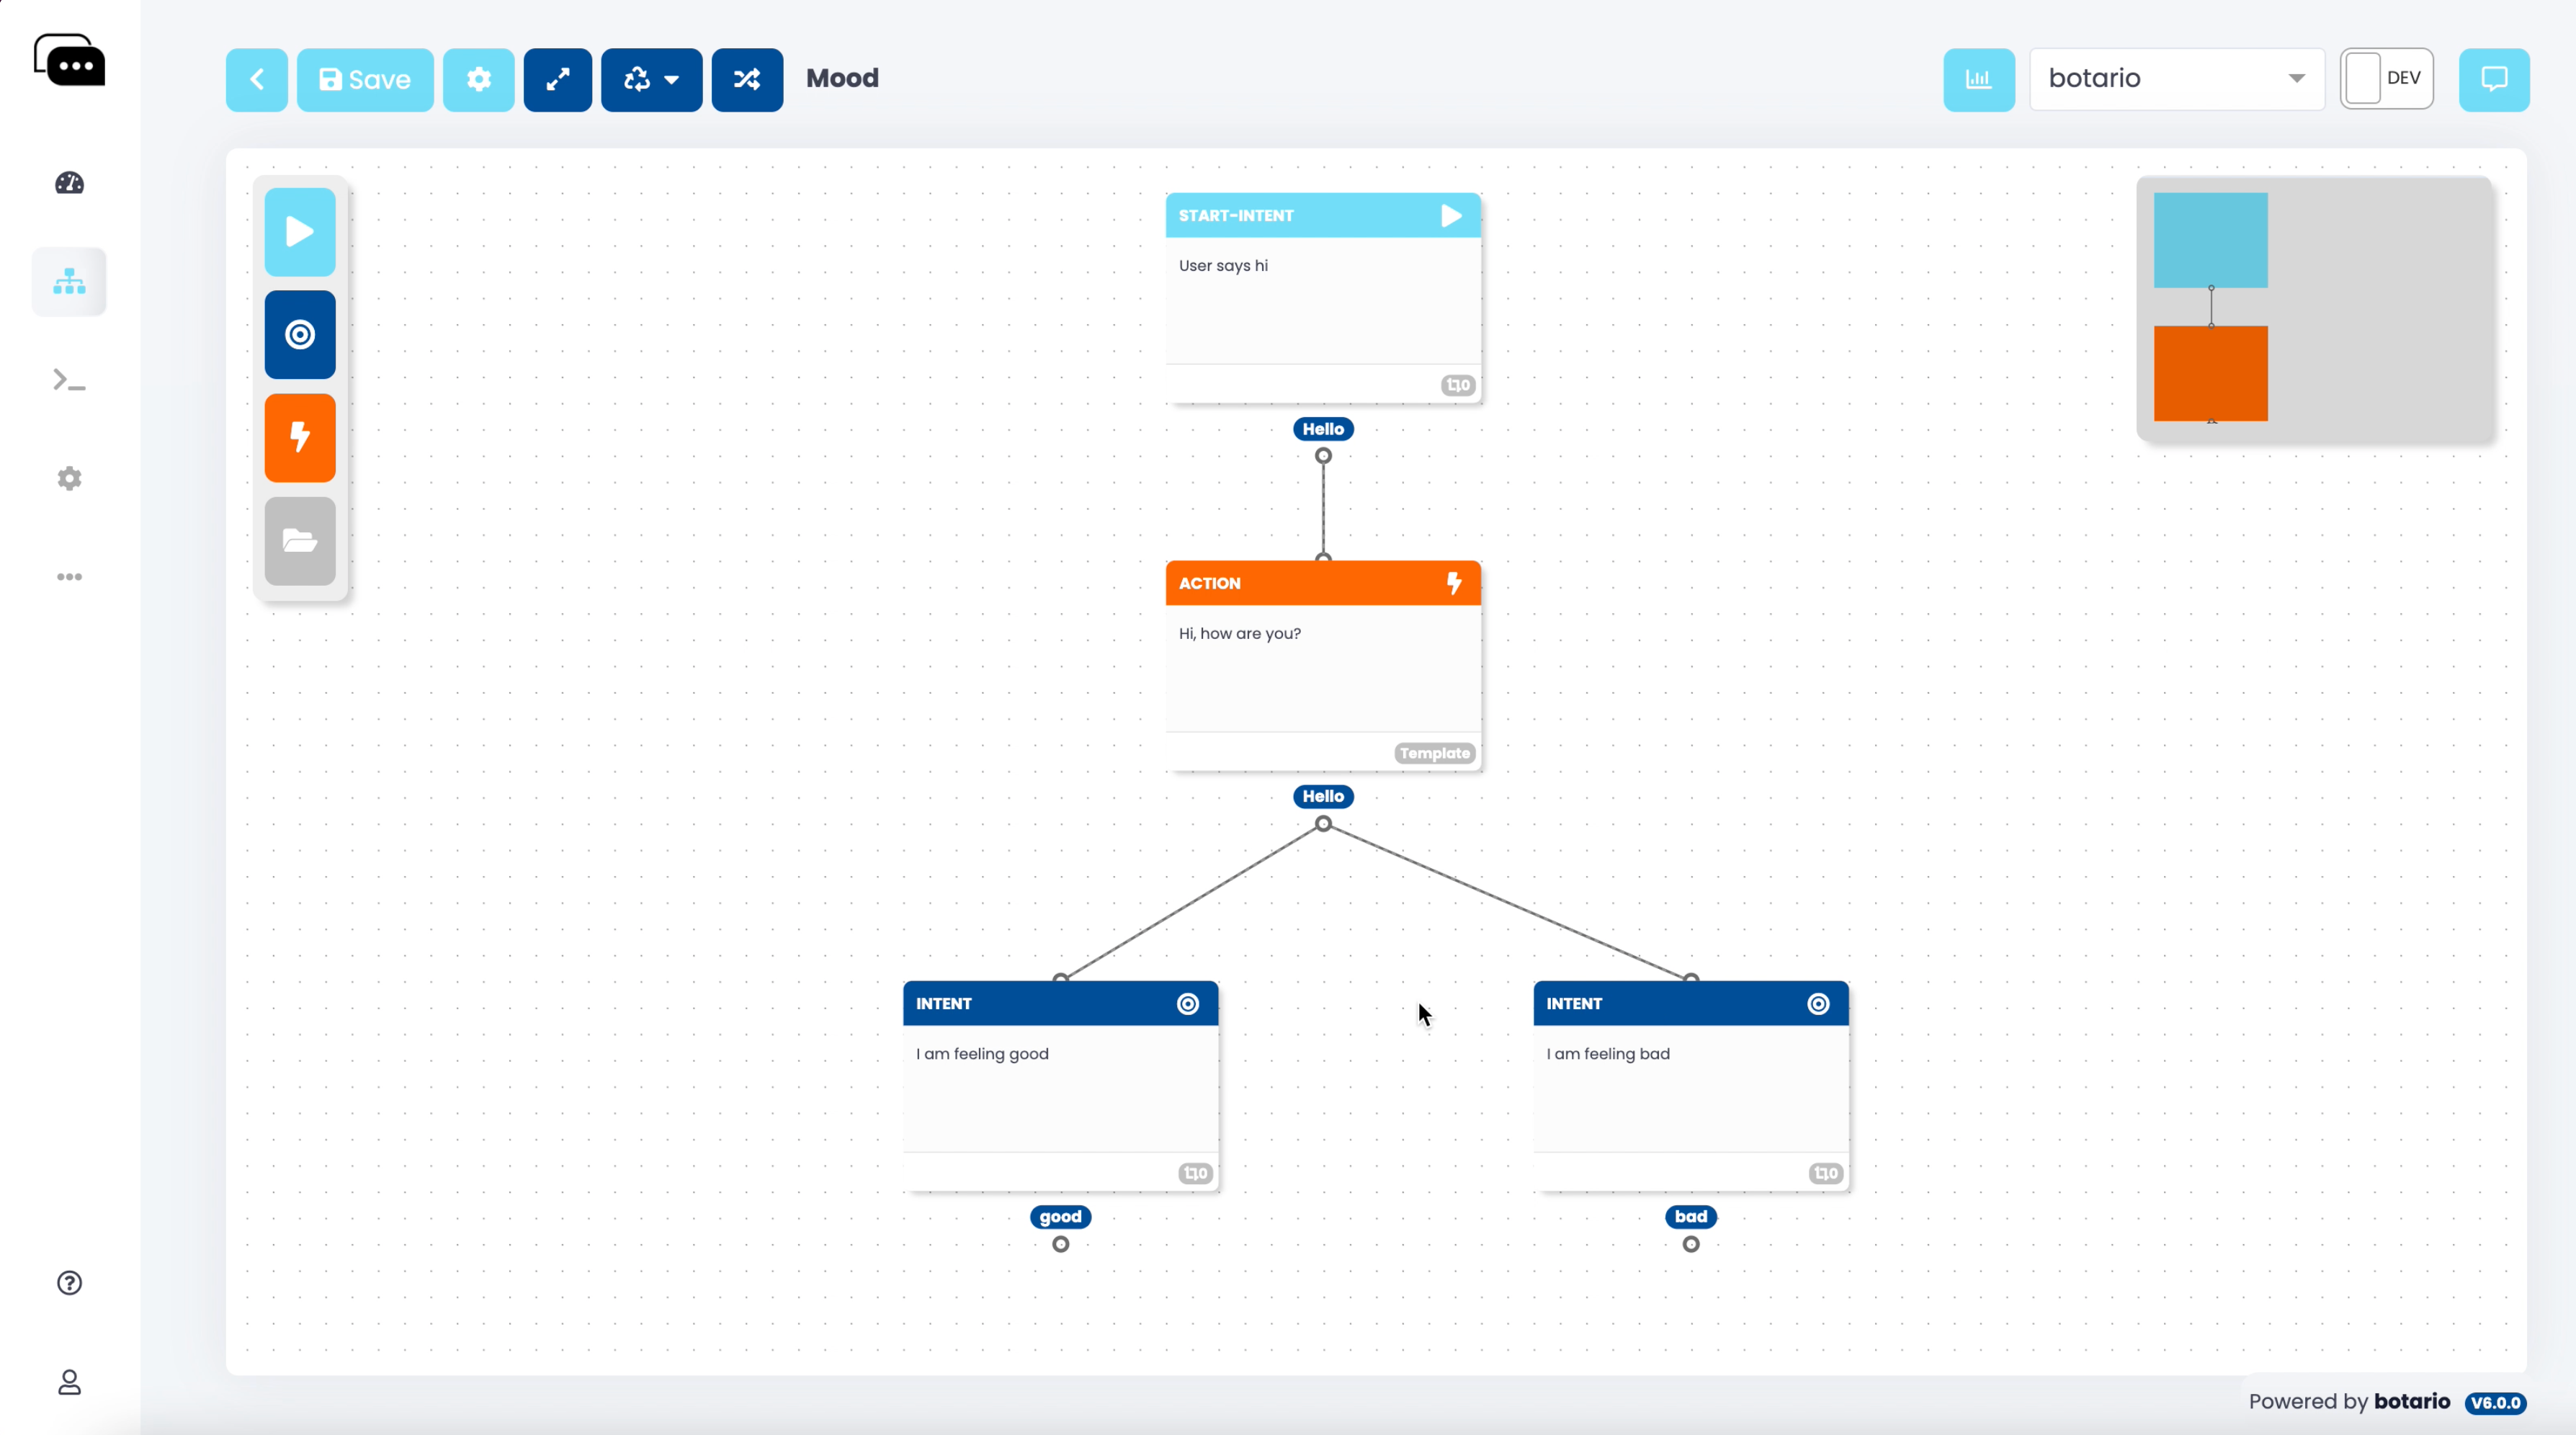Toggle the DEV mode switch
Viewport: 2576px width, 1435px height.
click(x=2385, y=79)
